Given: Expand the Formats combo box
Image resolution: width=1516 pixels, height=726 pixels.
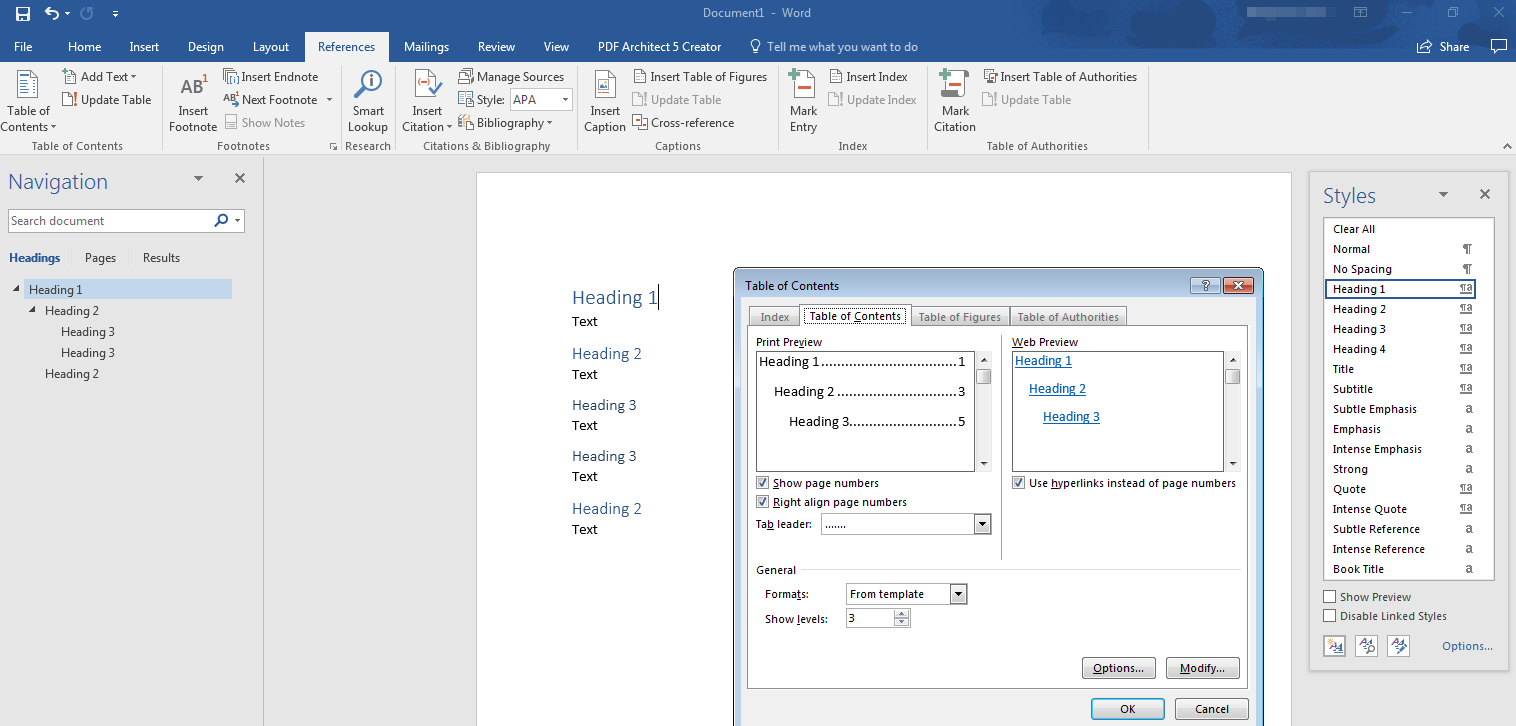Looking at the screenshot, I should 958,594.
